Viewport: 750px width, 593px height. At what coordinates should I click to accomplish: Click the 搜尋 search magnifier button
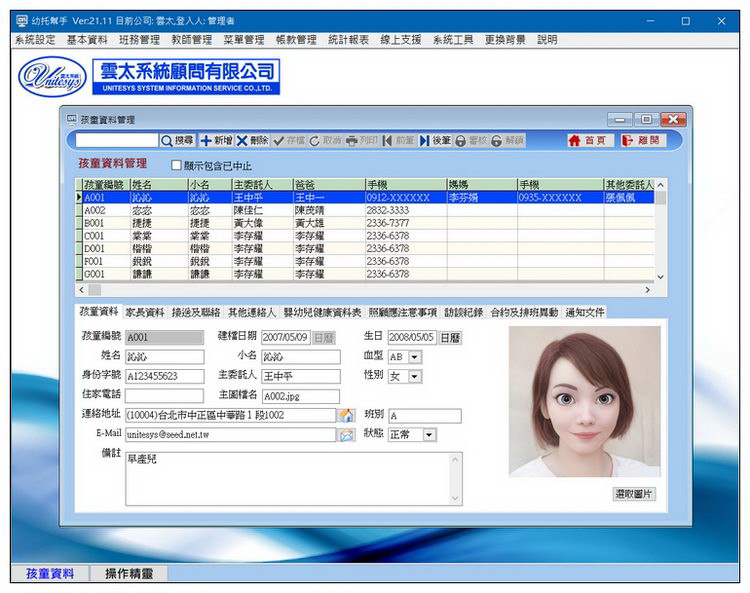pyautogui.click(x=179, y=141)
